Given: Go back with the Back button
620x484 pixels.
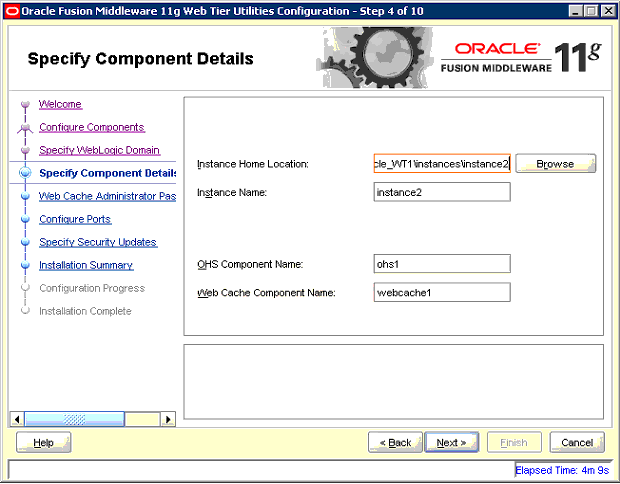Looking at the screenshot, I should point(395,442).
